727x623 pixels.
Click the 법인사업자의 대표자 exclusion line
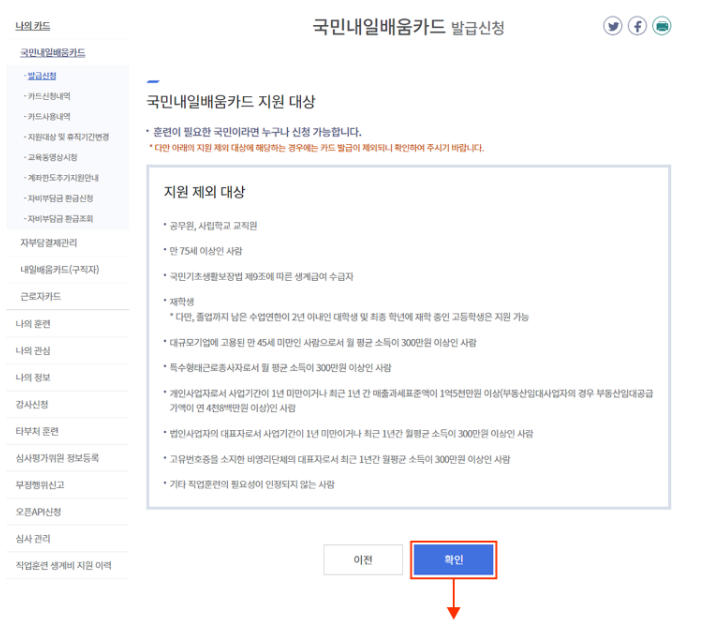click(351, 434)
